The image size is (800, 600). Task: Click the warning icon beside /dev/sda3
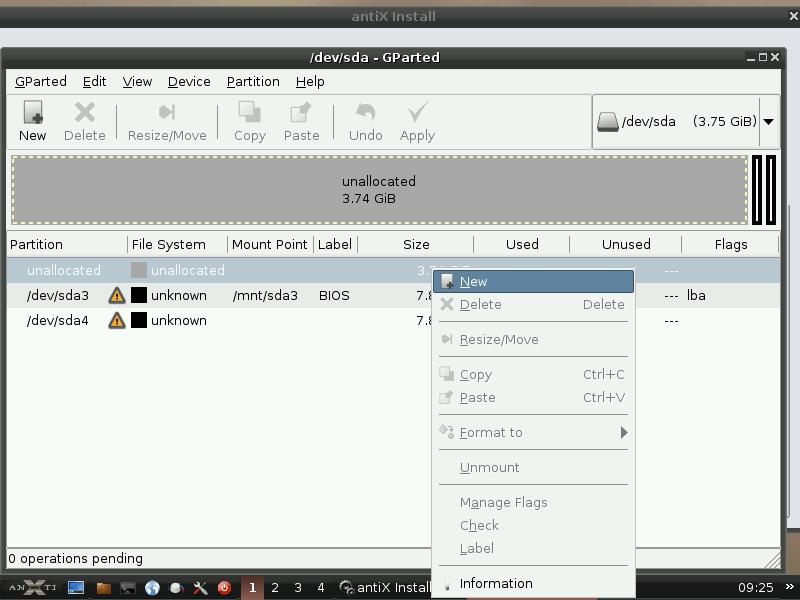click(117, 295)
